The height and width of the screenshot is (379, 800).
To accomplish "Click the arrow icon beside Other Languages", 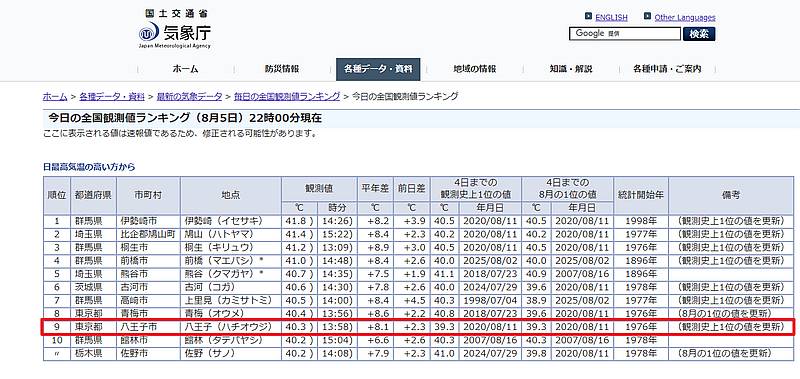I will pyautogui.click(x=647, y=17).
